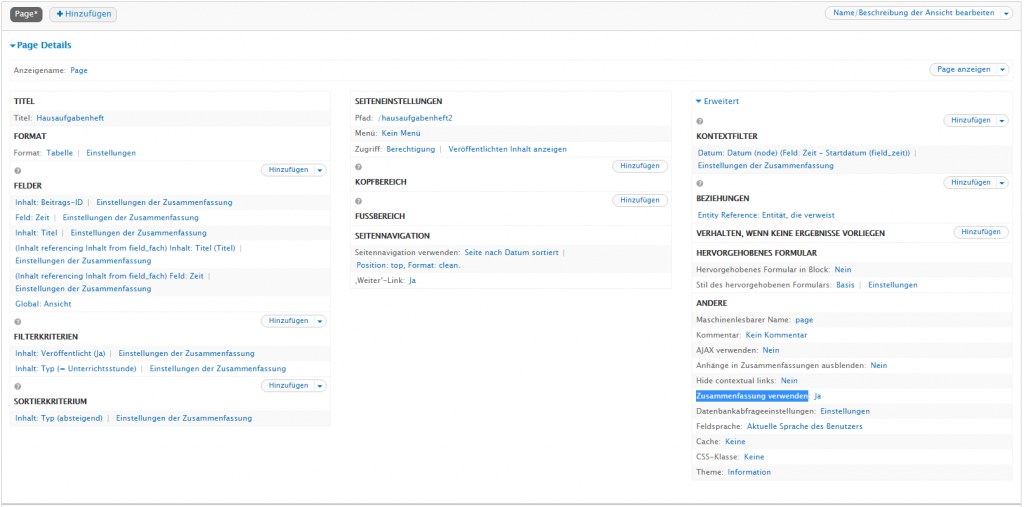Open dropdown arrow beside Page anzeigen

point(999,70)
